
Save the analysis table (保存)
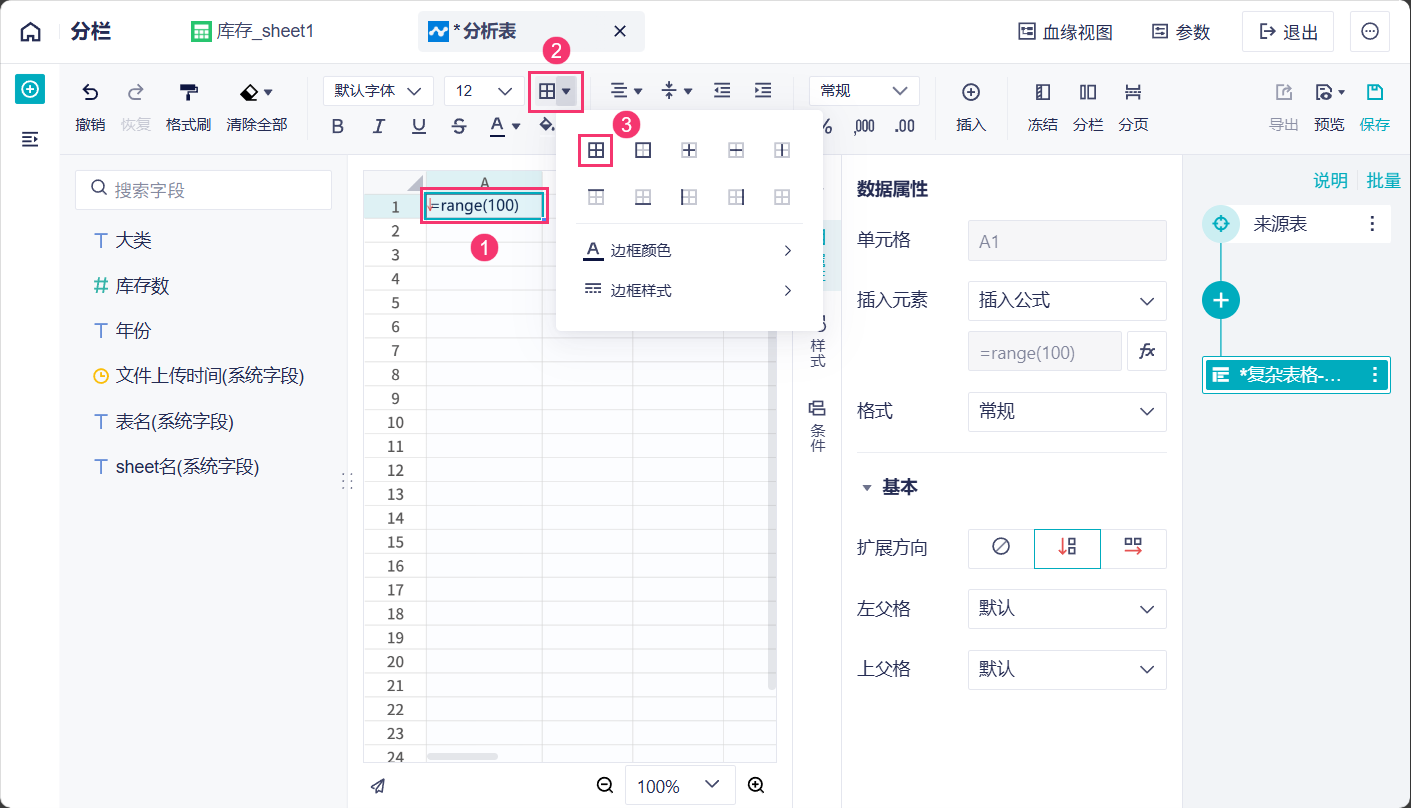click(1375, 107)
